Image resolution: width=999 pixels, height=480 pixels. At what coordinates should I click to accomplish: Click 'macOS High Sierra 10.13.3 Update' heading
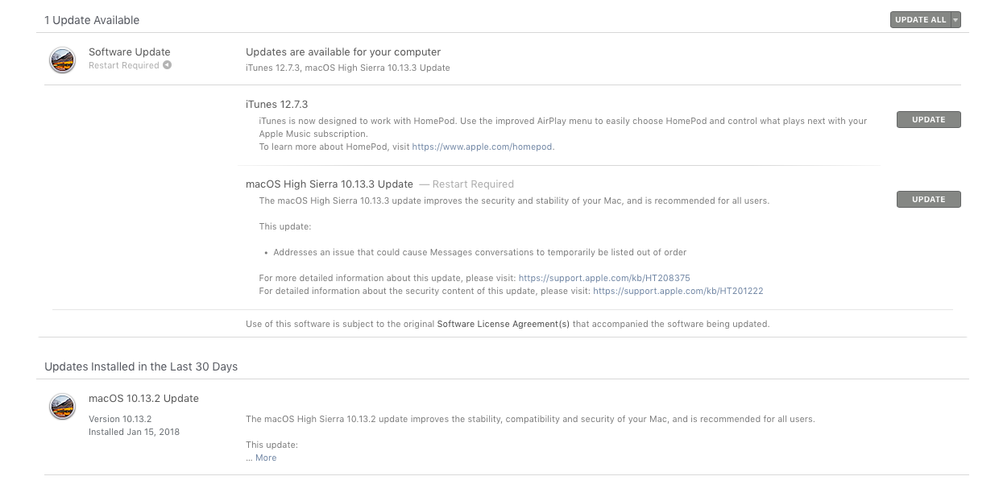pos(329,184)
